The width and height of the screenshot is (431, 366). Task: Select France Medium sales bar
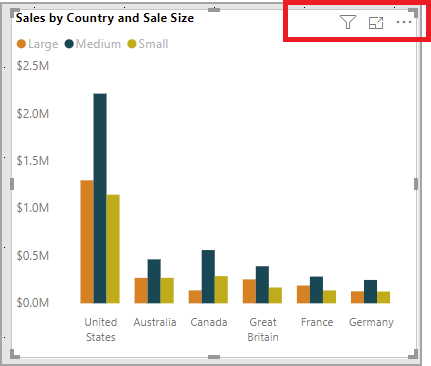click(x=316, y=290)
